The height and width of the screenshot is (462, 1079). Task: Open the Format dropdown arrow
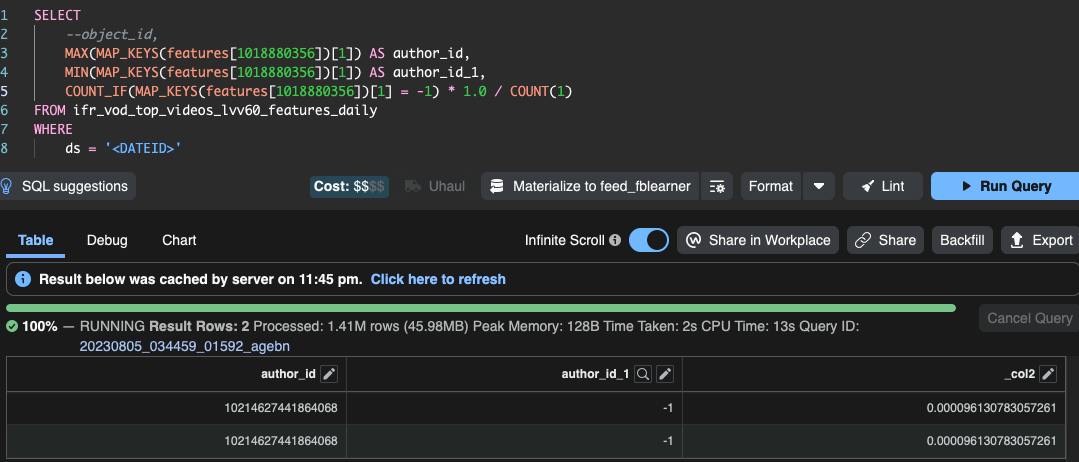coord(818,186)
